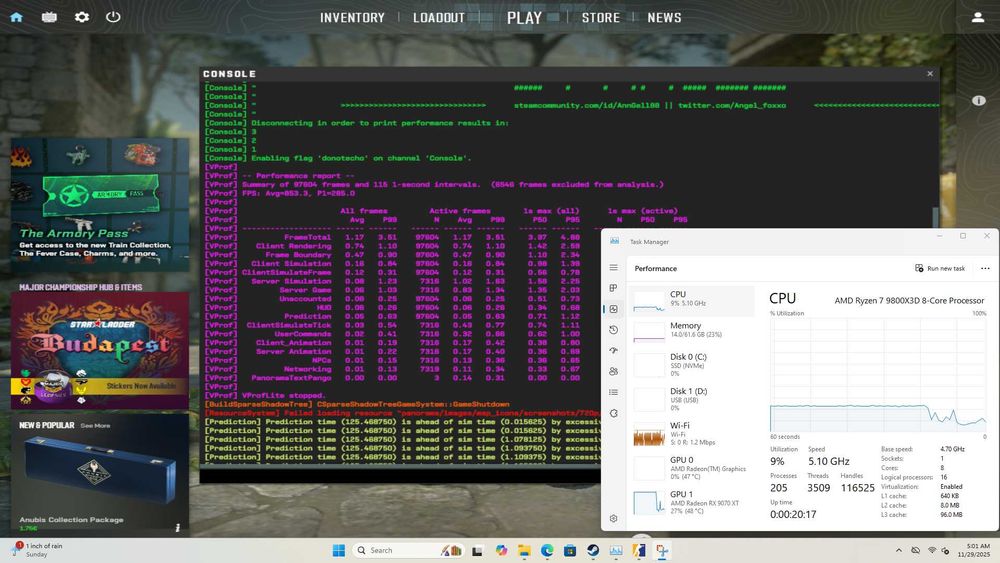
Task: Open File Explorer from the taskbar
Action: click(x=524, y=550)
